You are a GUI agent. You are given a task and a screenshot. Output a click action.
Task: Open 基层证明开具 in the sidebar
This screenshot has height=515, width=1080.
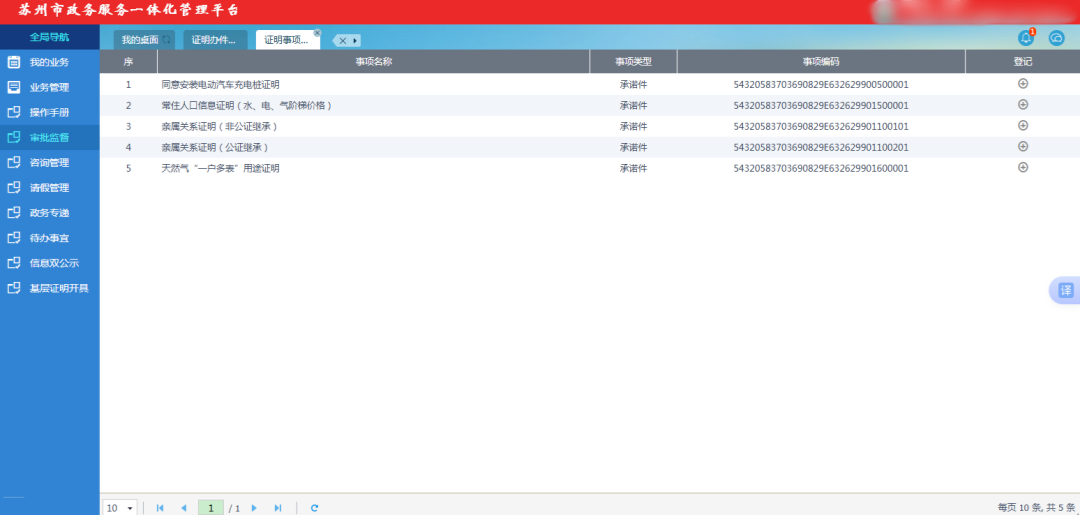[58, 288]
